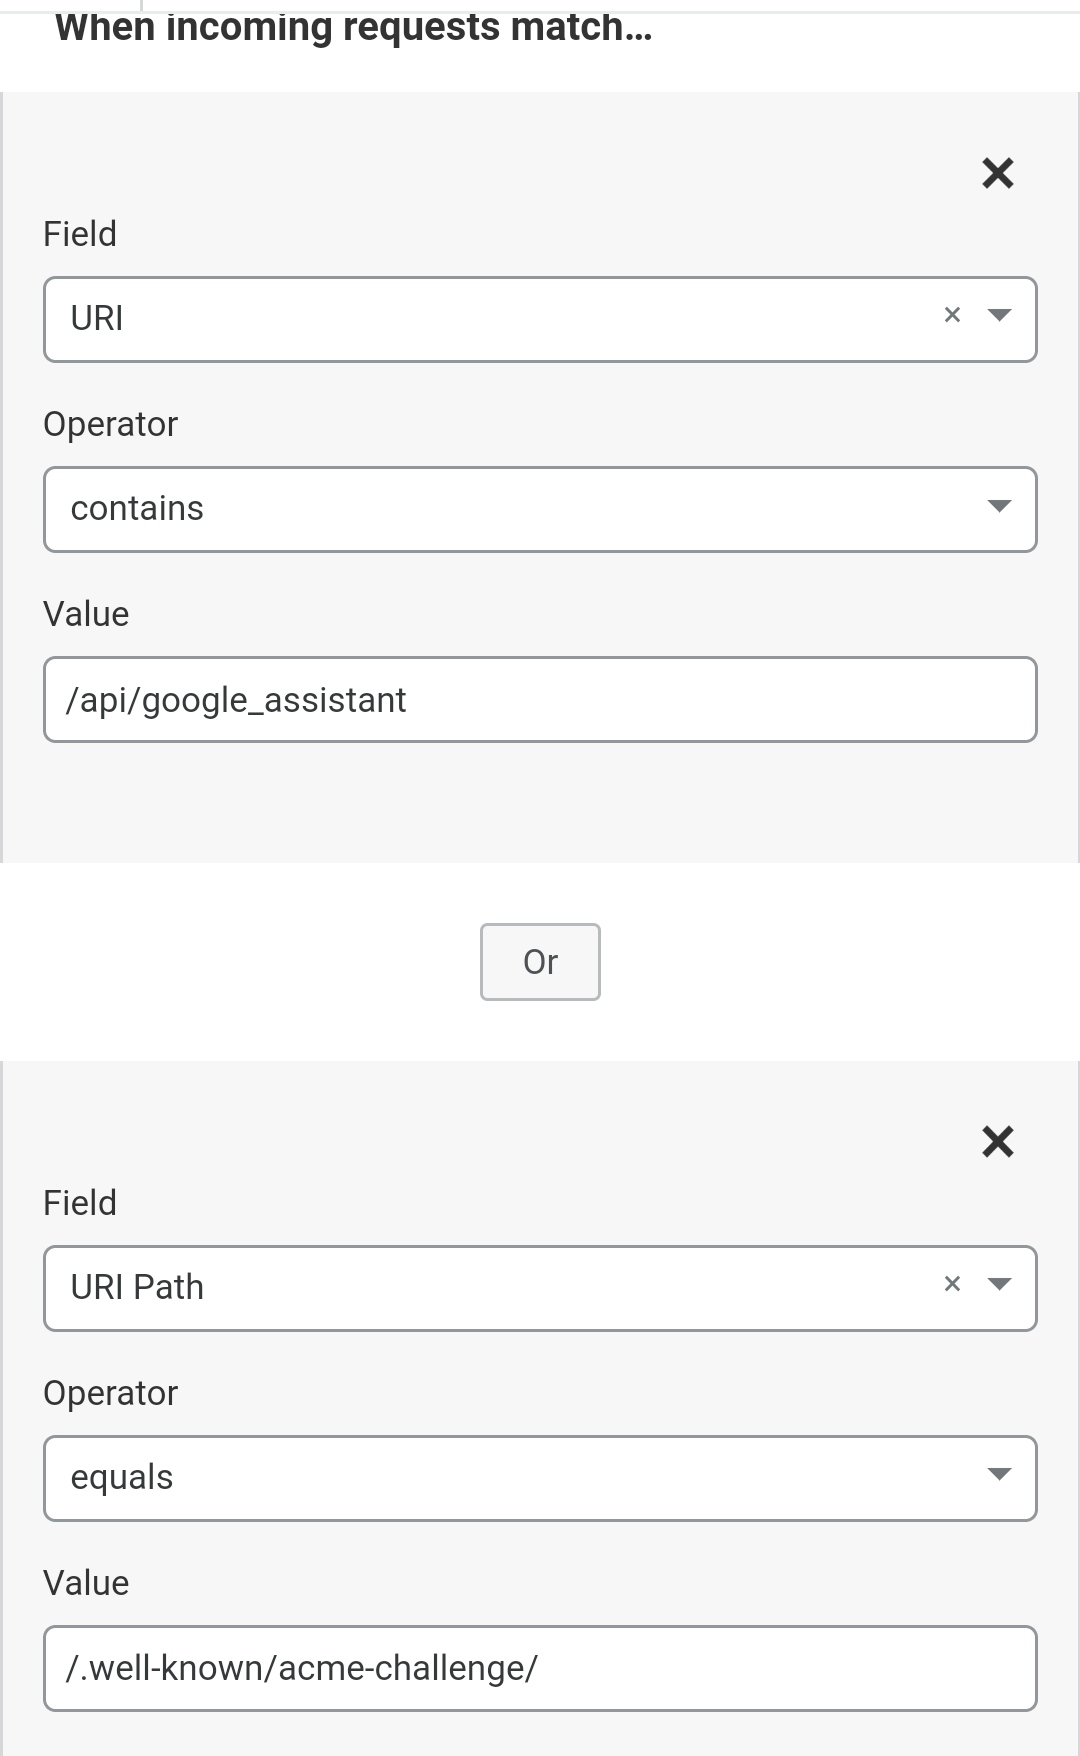Click the Value label above /api/google_assistant

pyautogui.click(x=86, y=614)
